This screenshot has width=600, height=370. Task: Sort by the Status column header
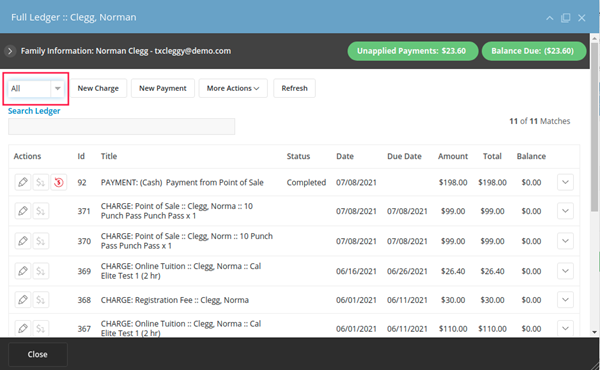[298, 156]
